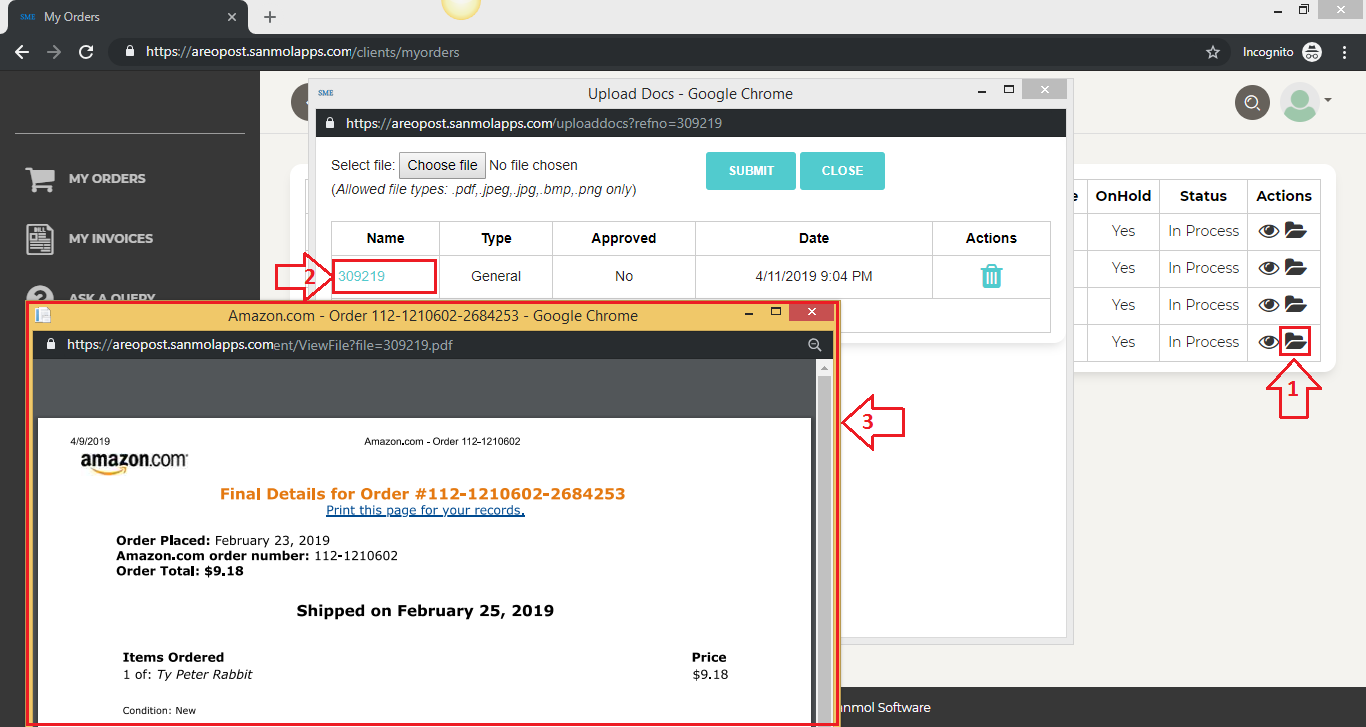Viewport: 1366px width, 727px height.
Task: Open third order row folder icon
Action: coord(1296,305)
